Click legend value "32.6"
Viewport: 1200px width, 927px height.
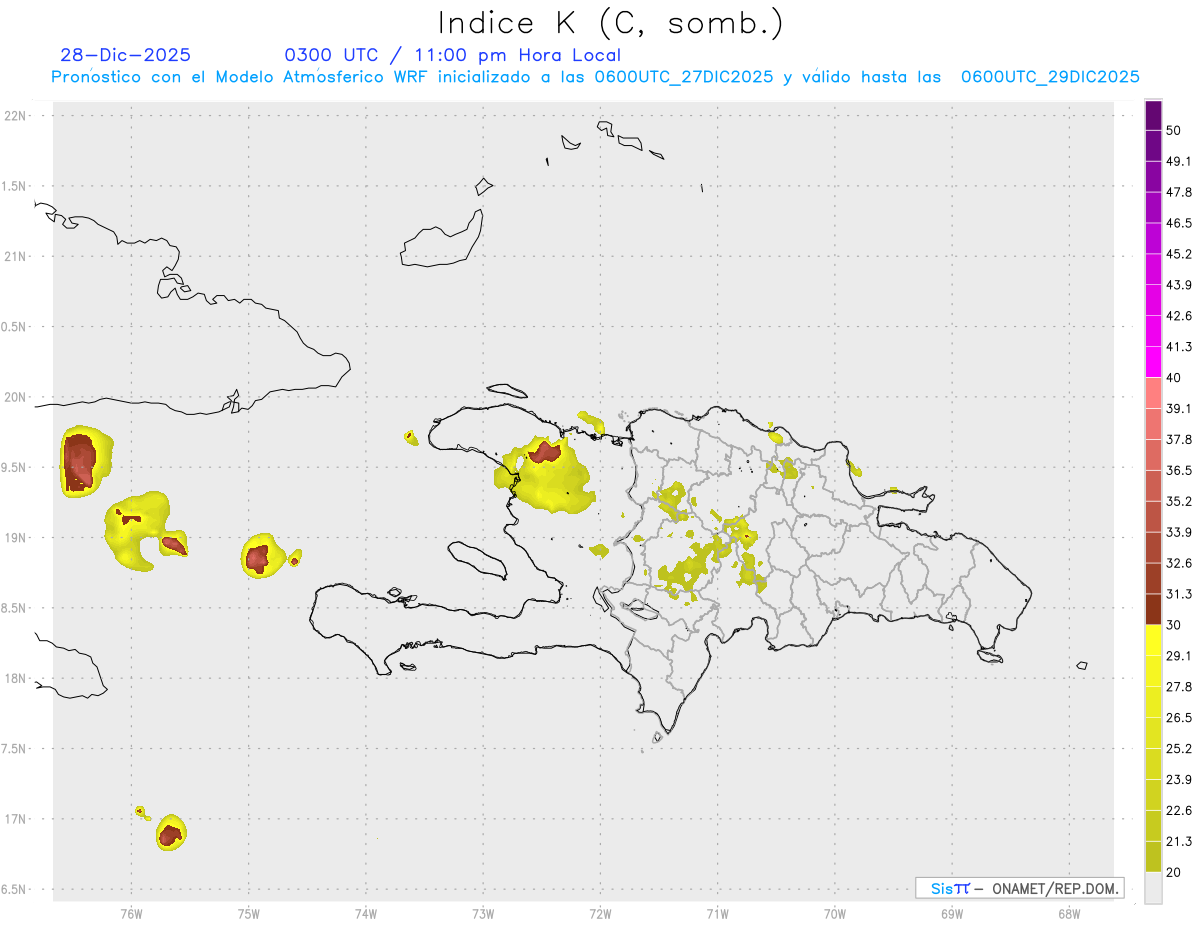click(1178, 563)
